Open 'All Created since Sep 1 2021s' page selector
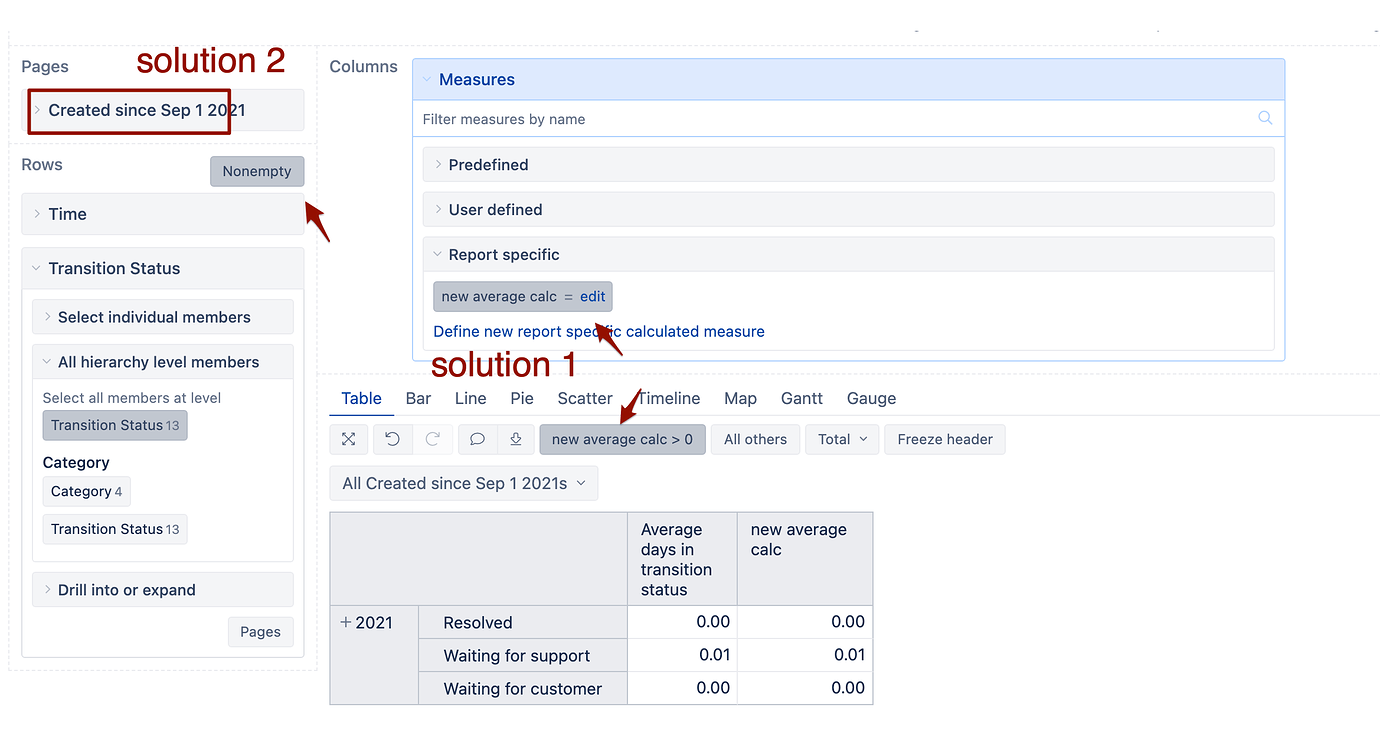The width and height of the screenshot is (1380, 742). click(463, 483)
